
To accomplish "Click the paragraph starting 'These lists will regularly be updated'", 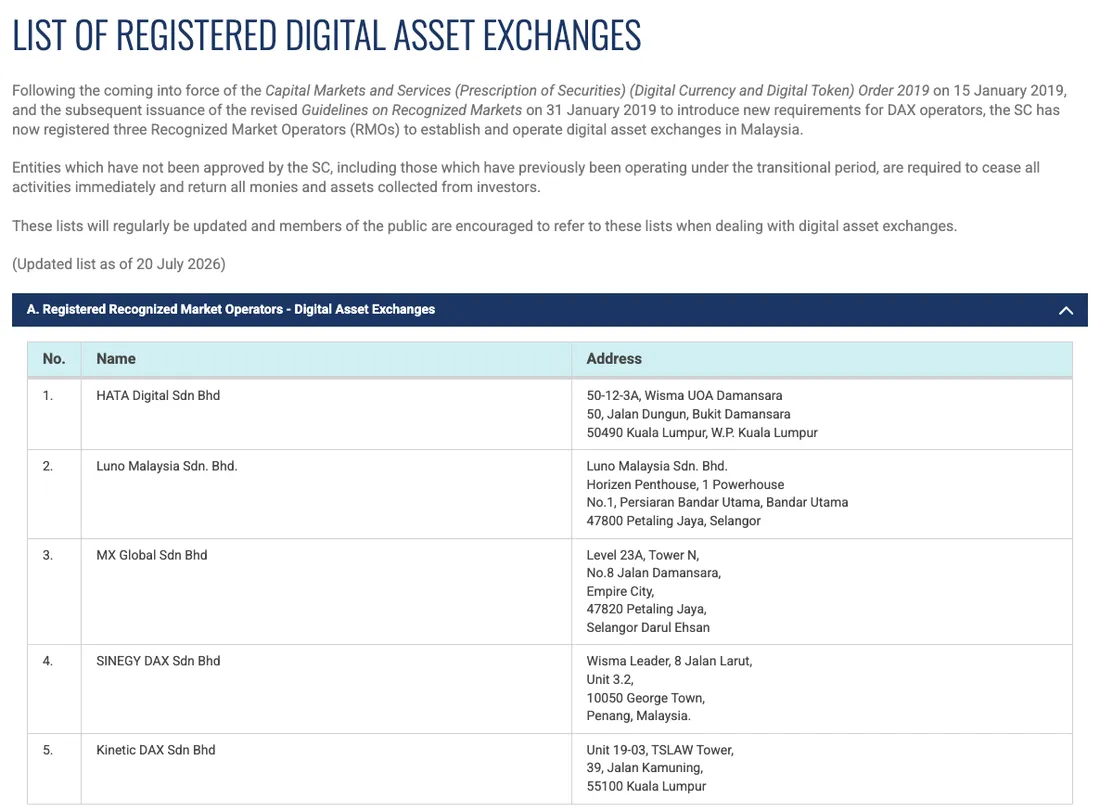I will (x=484, y=226).
